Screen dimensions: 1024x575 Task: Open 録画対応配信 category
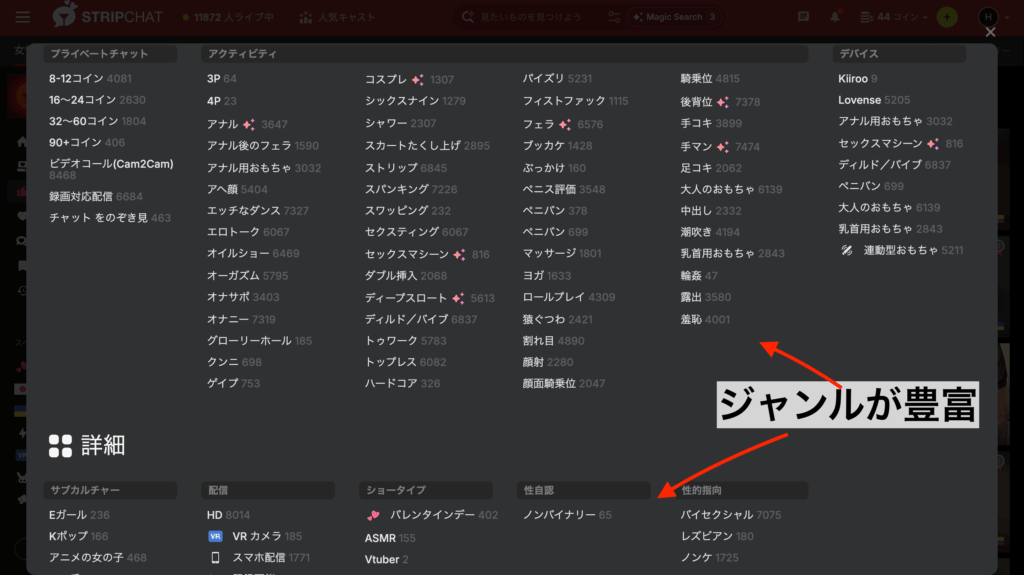[x=95, y=197]
